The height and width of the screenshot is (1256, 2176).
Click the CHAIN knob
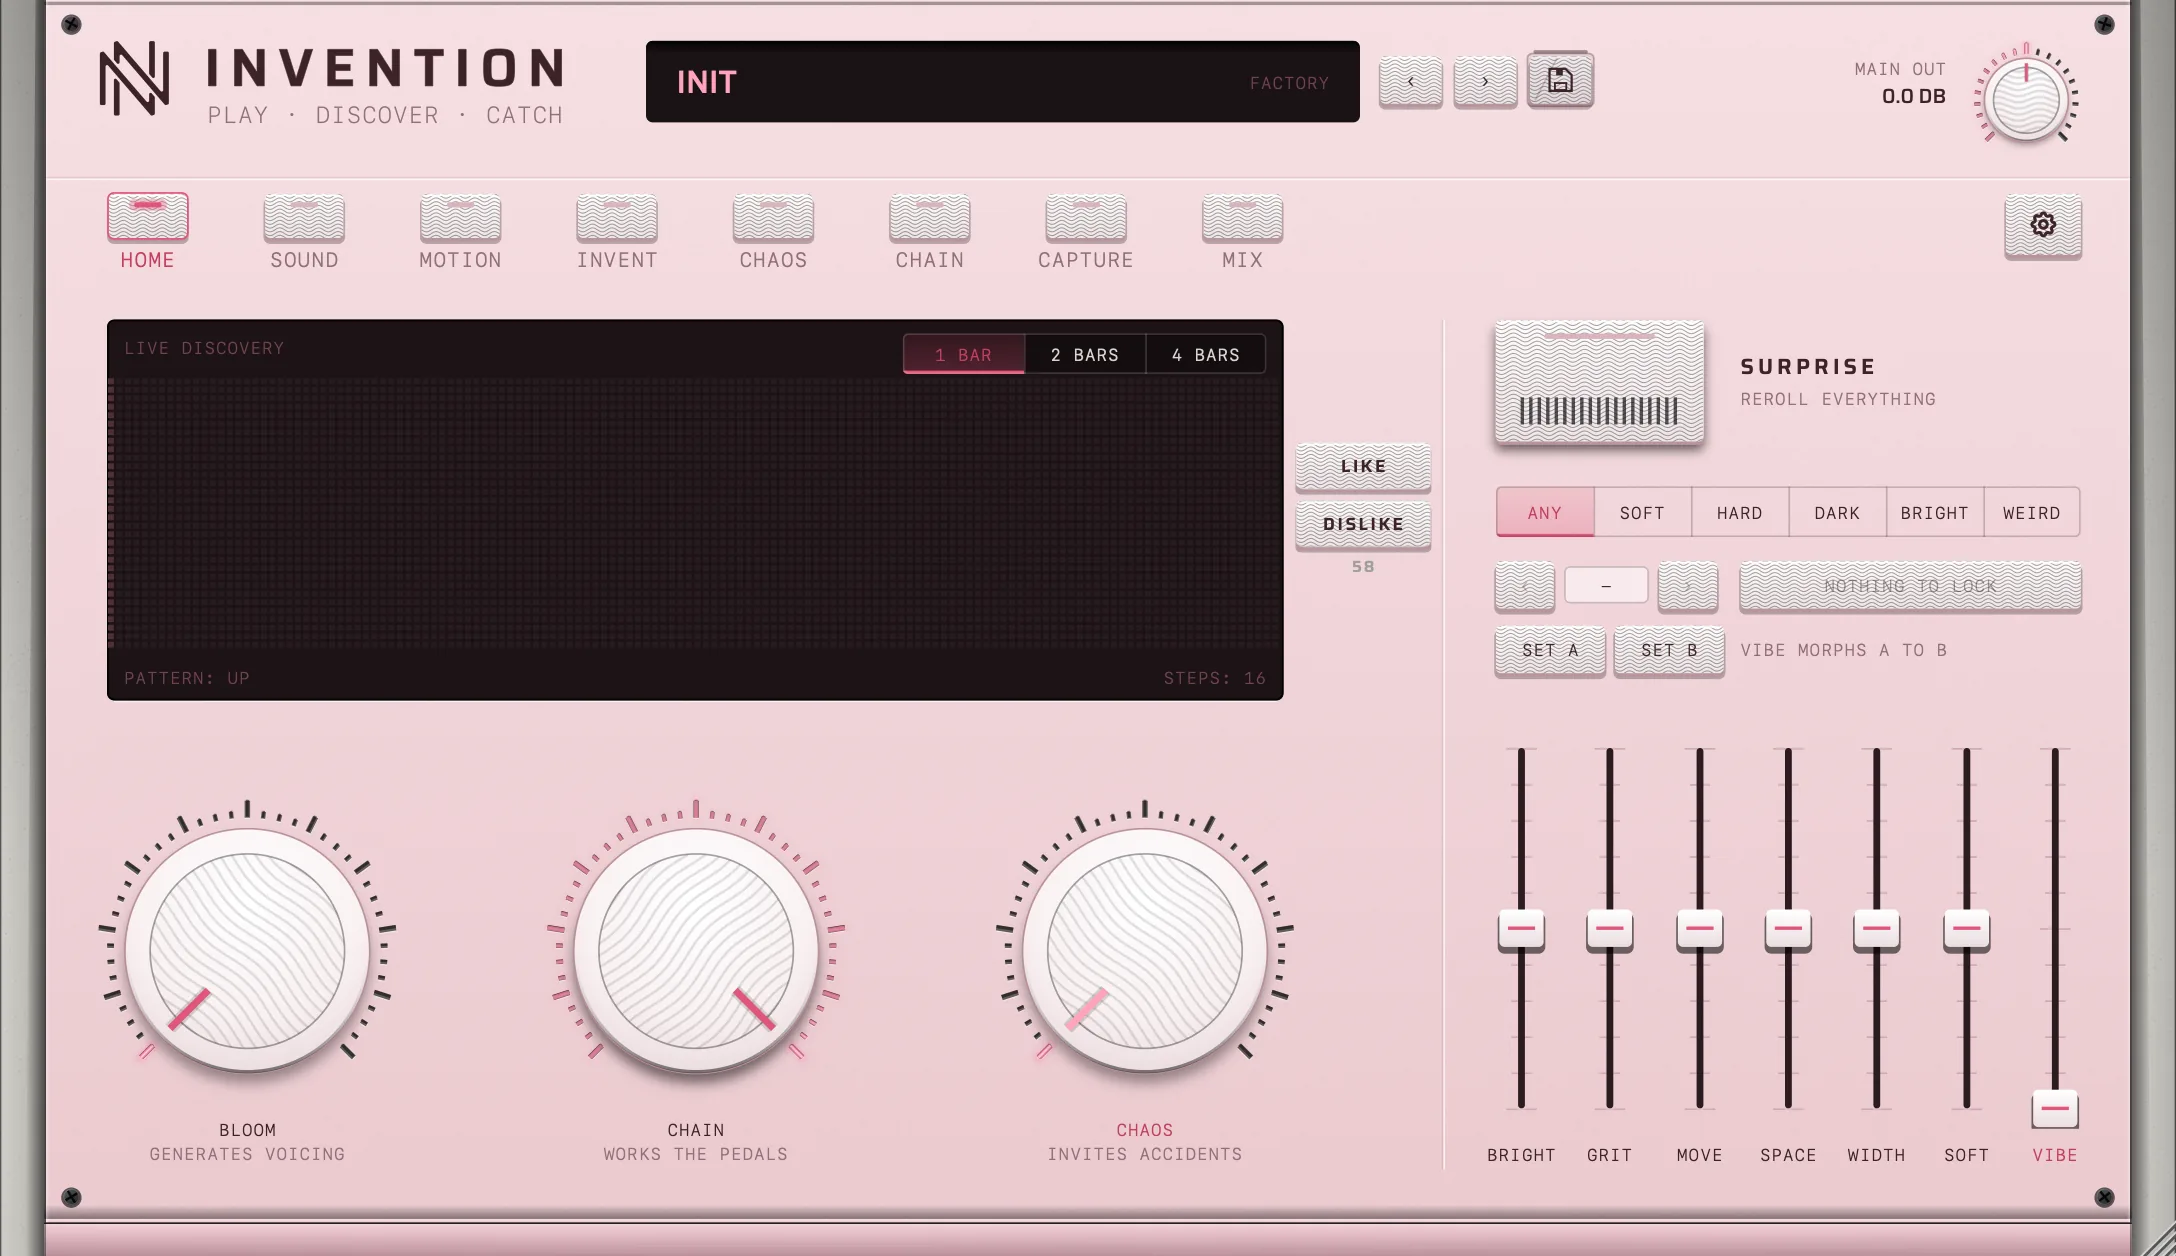(x=696, y=950)
